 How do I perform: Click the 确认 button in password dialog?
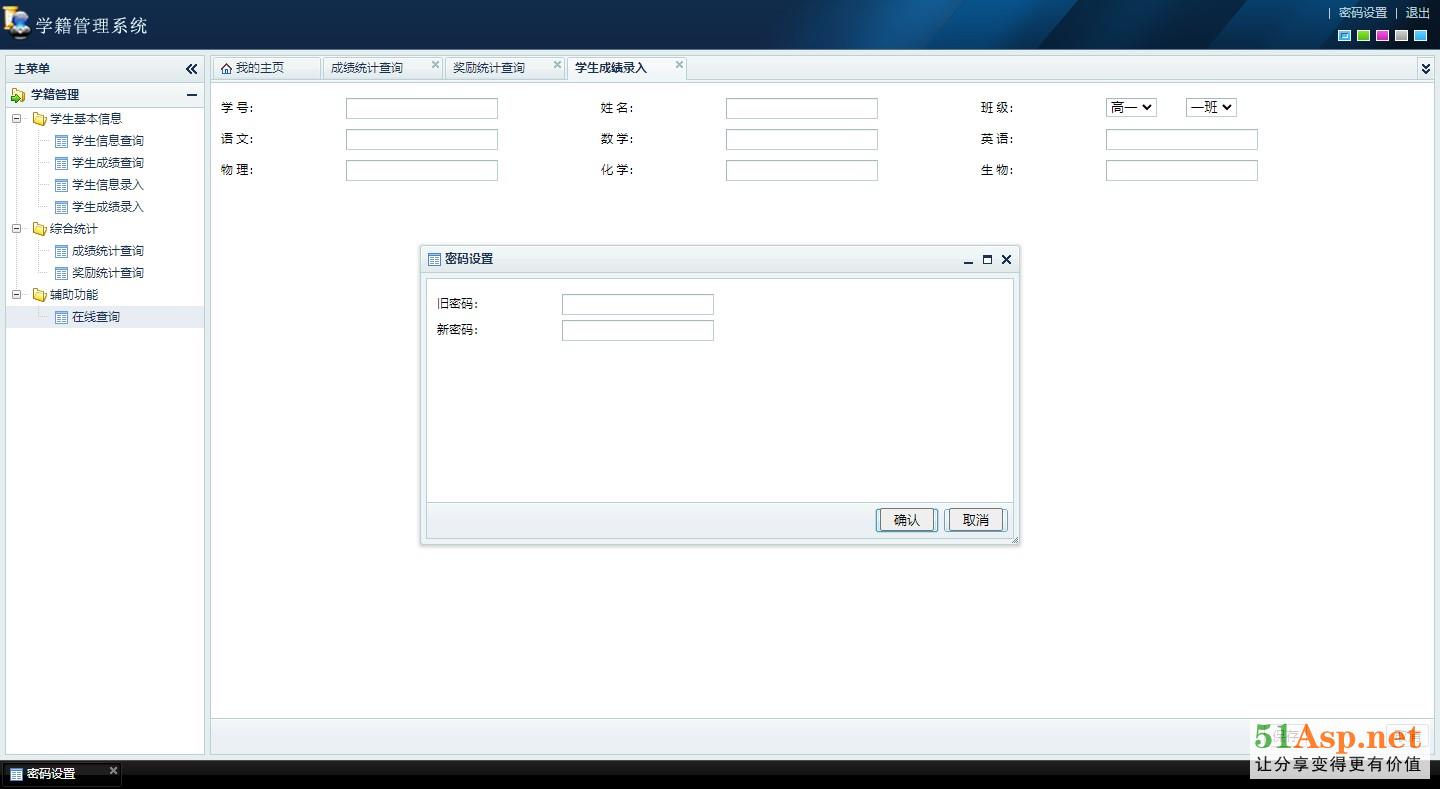[x=906, y=520]
